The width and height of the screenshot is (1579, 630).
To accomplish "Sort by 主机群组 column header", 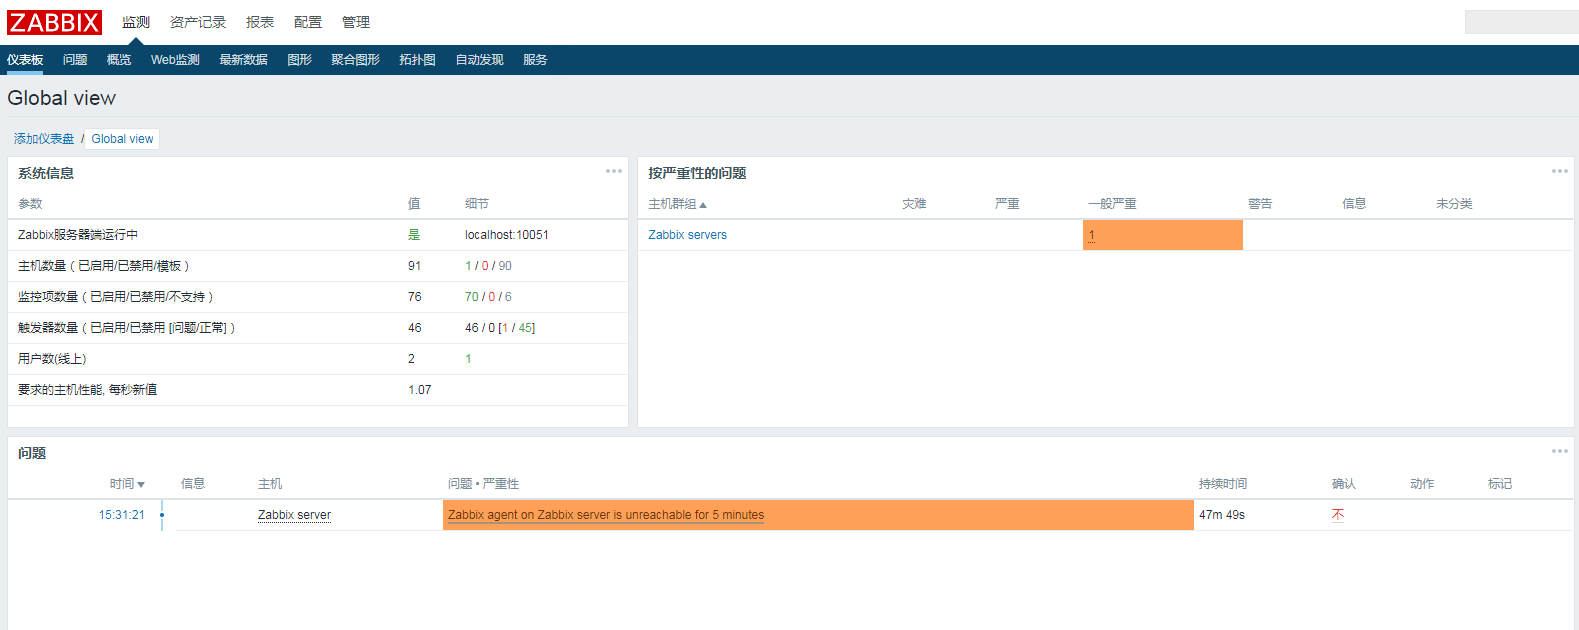I will (x=677, y=204).
